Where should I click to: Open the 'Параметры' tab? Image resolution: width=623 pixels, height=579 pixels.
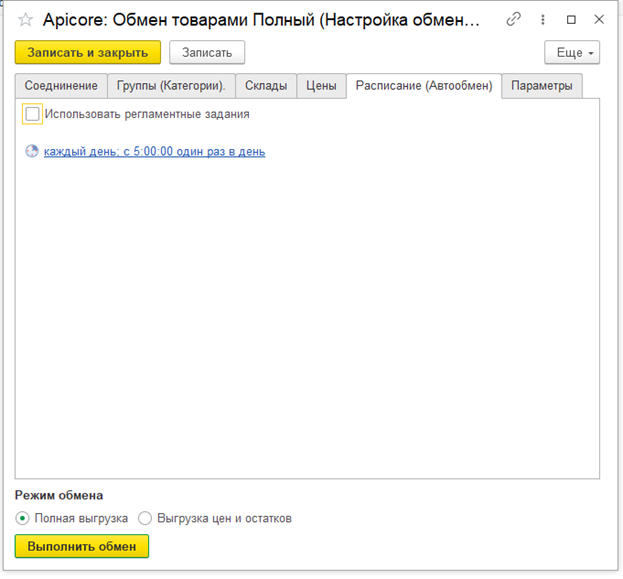coord(542,86)
